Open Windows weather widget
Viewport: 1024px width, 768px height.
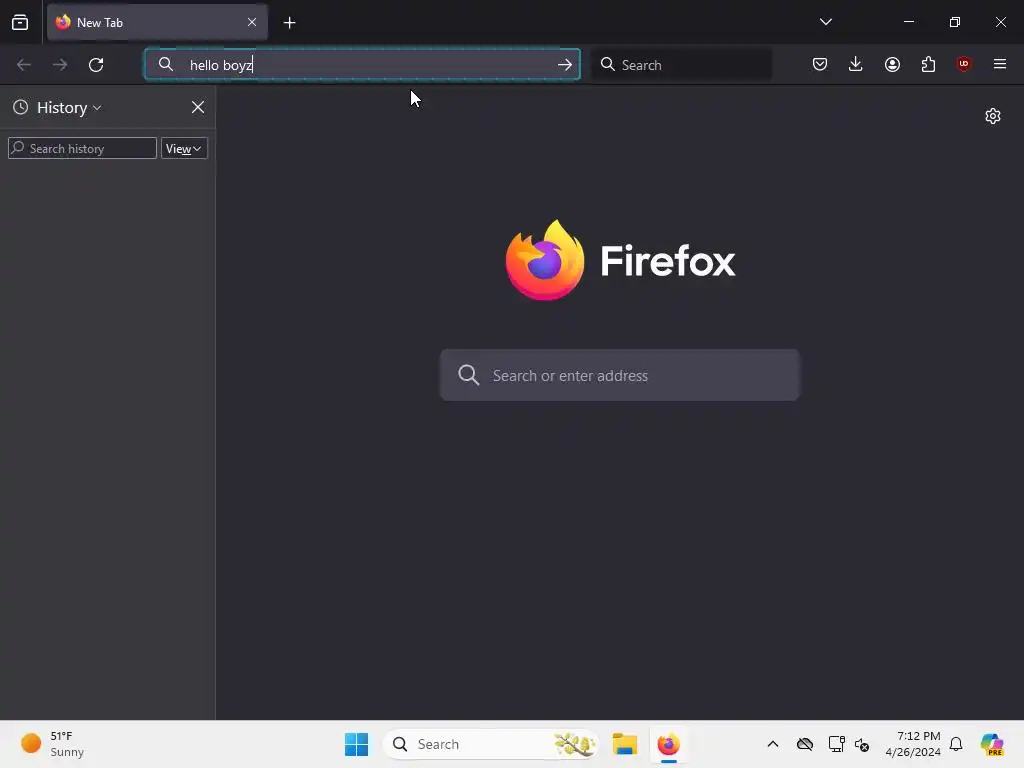click(52, 744)
